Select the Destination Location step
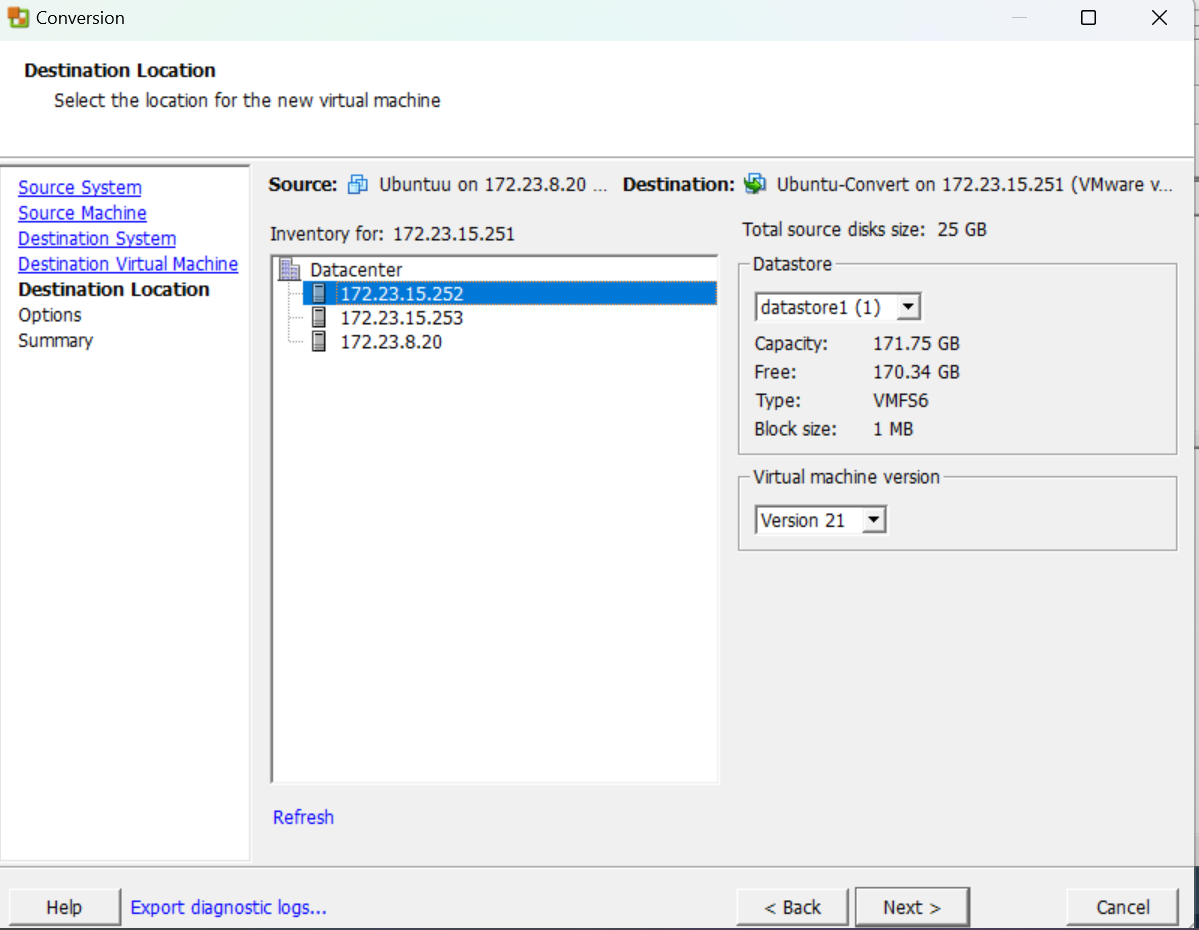Image resolution: width=1199 pixels, height=930 pixels. point(114,289)
